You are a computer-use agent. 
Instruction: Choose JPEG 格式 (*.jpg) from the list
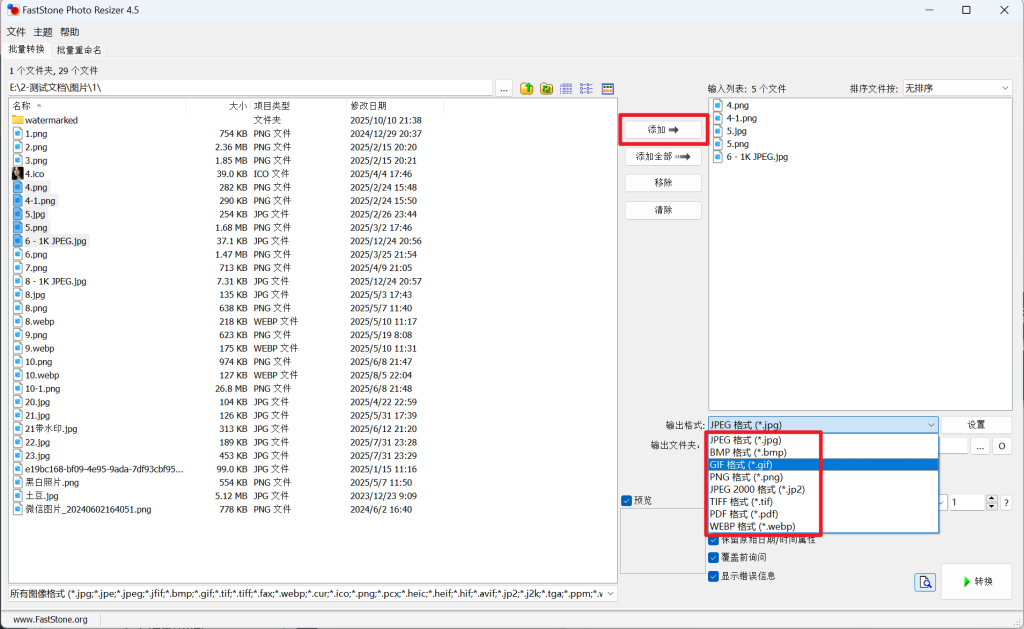point(823,440)
